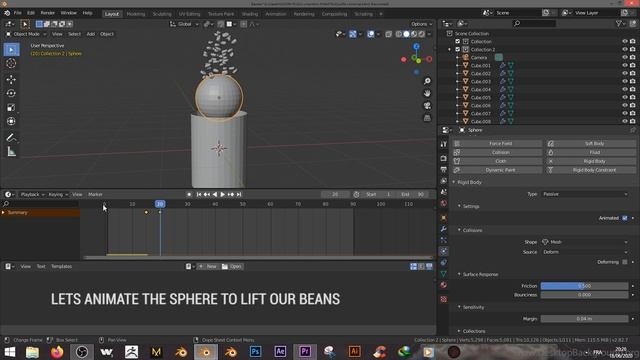The height and width of the screenshot is (360, 640).
Task: Toggle the Deforming checkbox
Action: click(625, 262)
